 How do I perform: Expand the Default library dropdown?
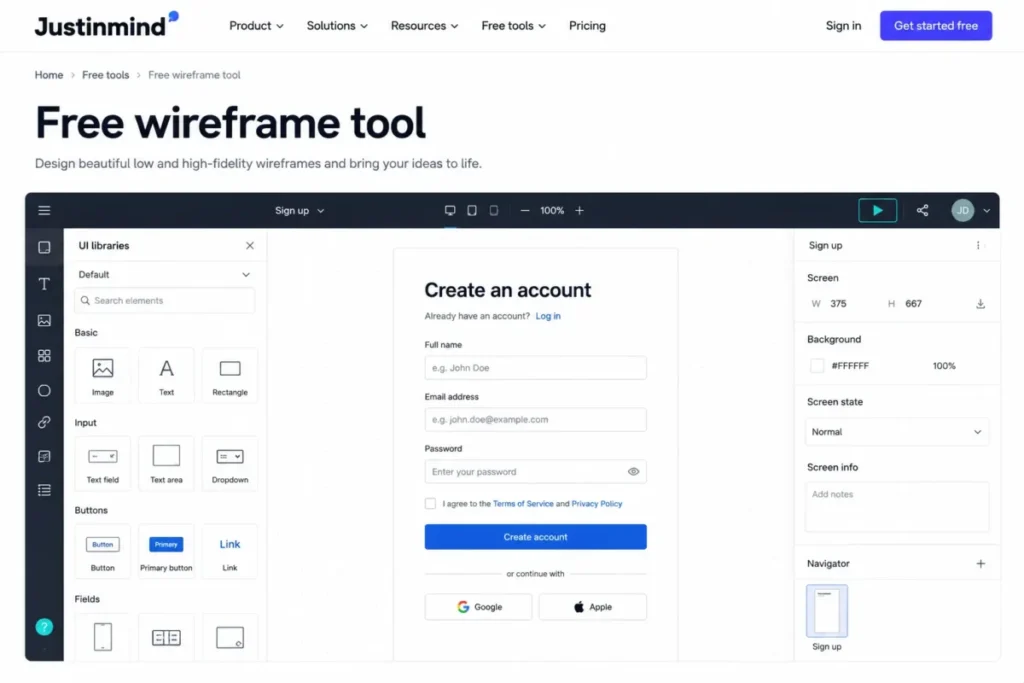(164, 274)
